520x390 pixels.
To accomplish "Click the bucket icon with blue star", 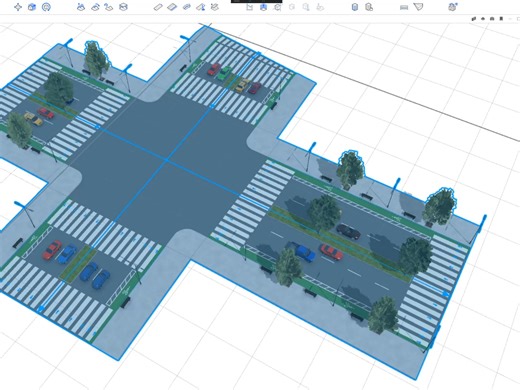I will click(x=452, y=7).
